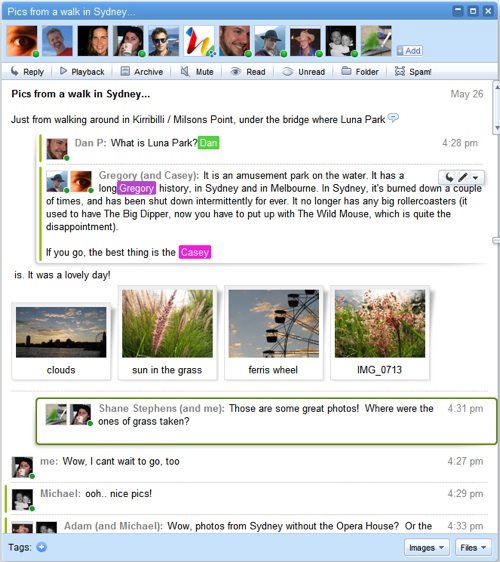Open the ferris wheel photo thumbnail
The height and width of the screenshot is (562, 500).
(273, 333)
